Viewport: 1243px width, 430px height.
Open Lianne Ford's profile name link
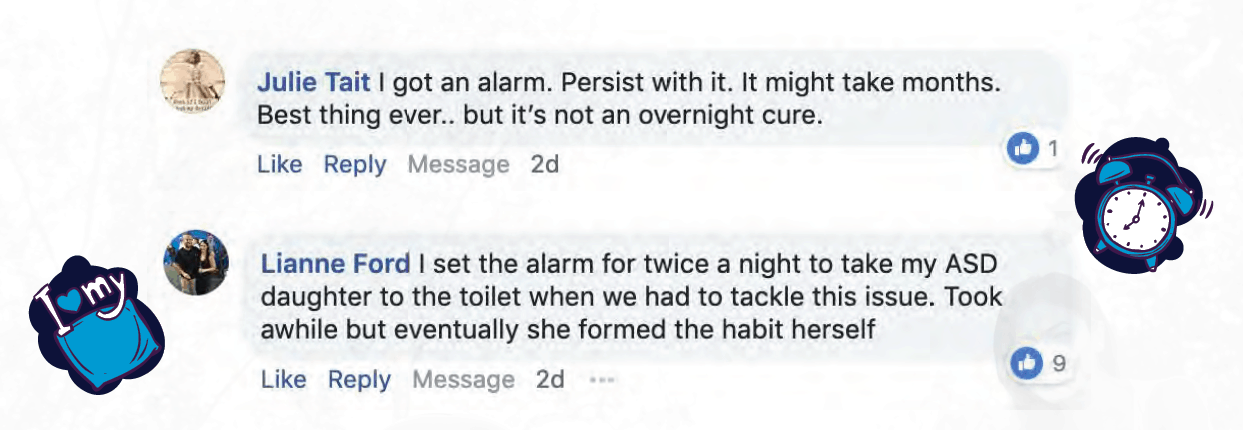pos(335,265)
